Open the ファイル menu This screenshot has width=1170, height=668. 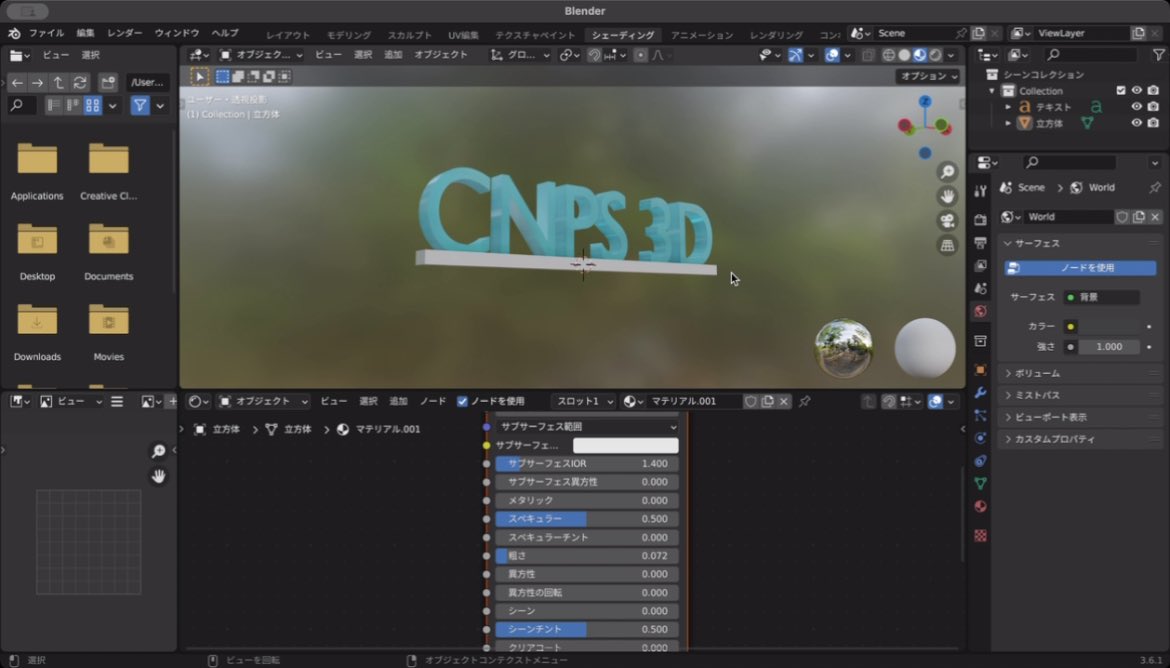click(x=46, y=34)
